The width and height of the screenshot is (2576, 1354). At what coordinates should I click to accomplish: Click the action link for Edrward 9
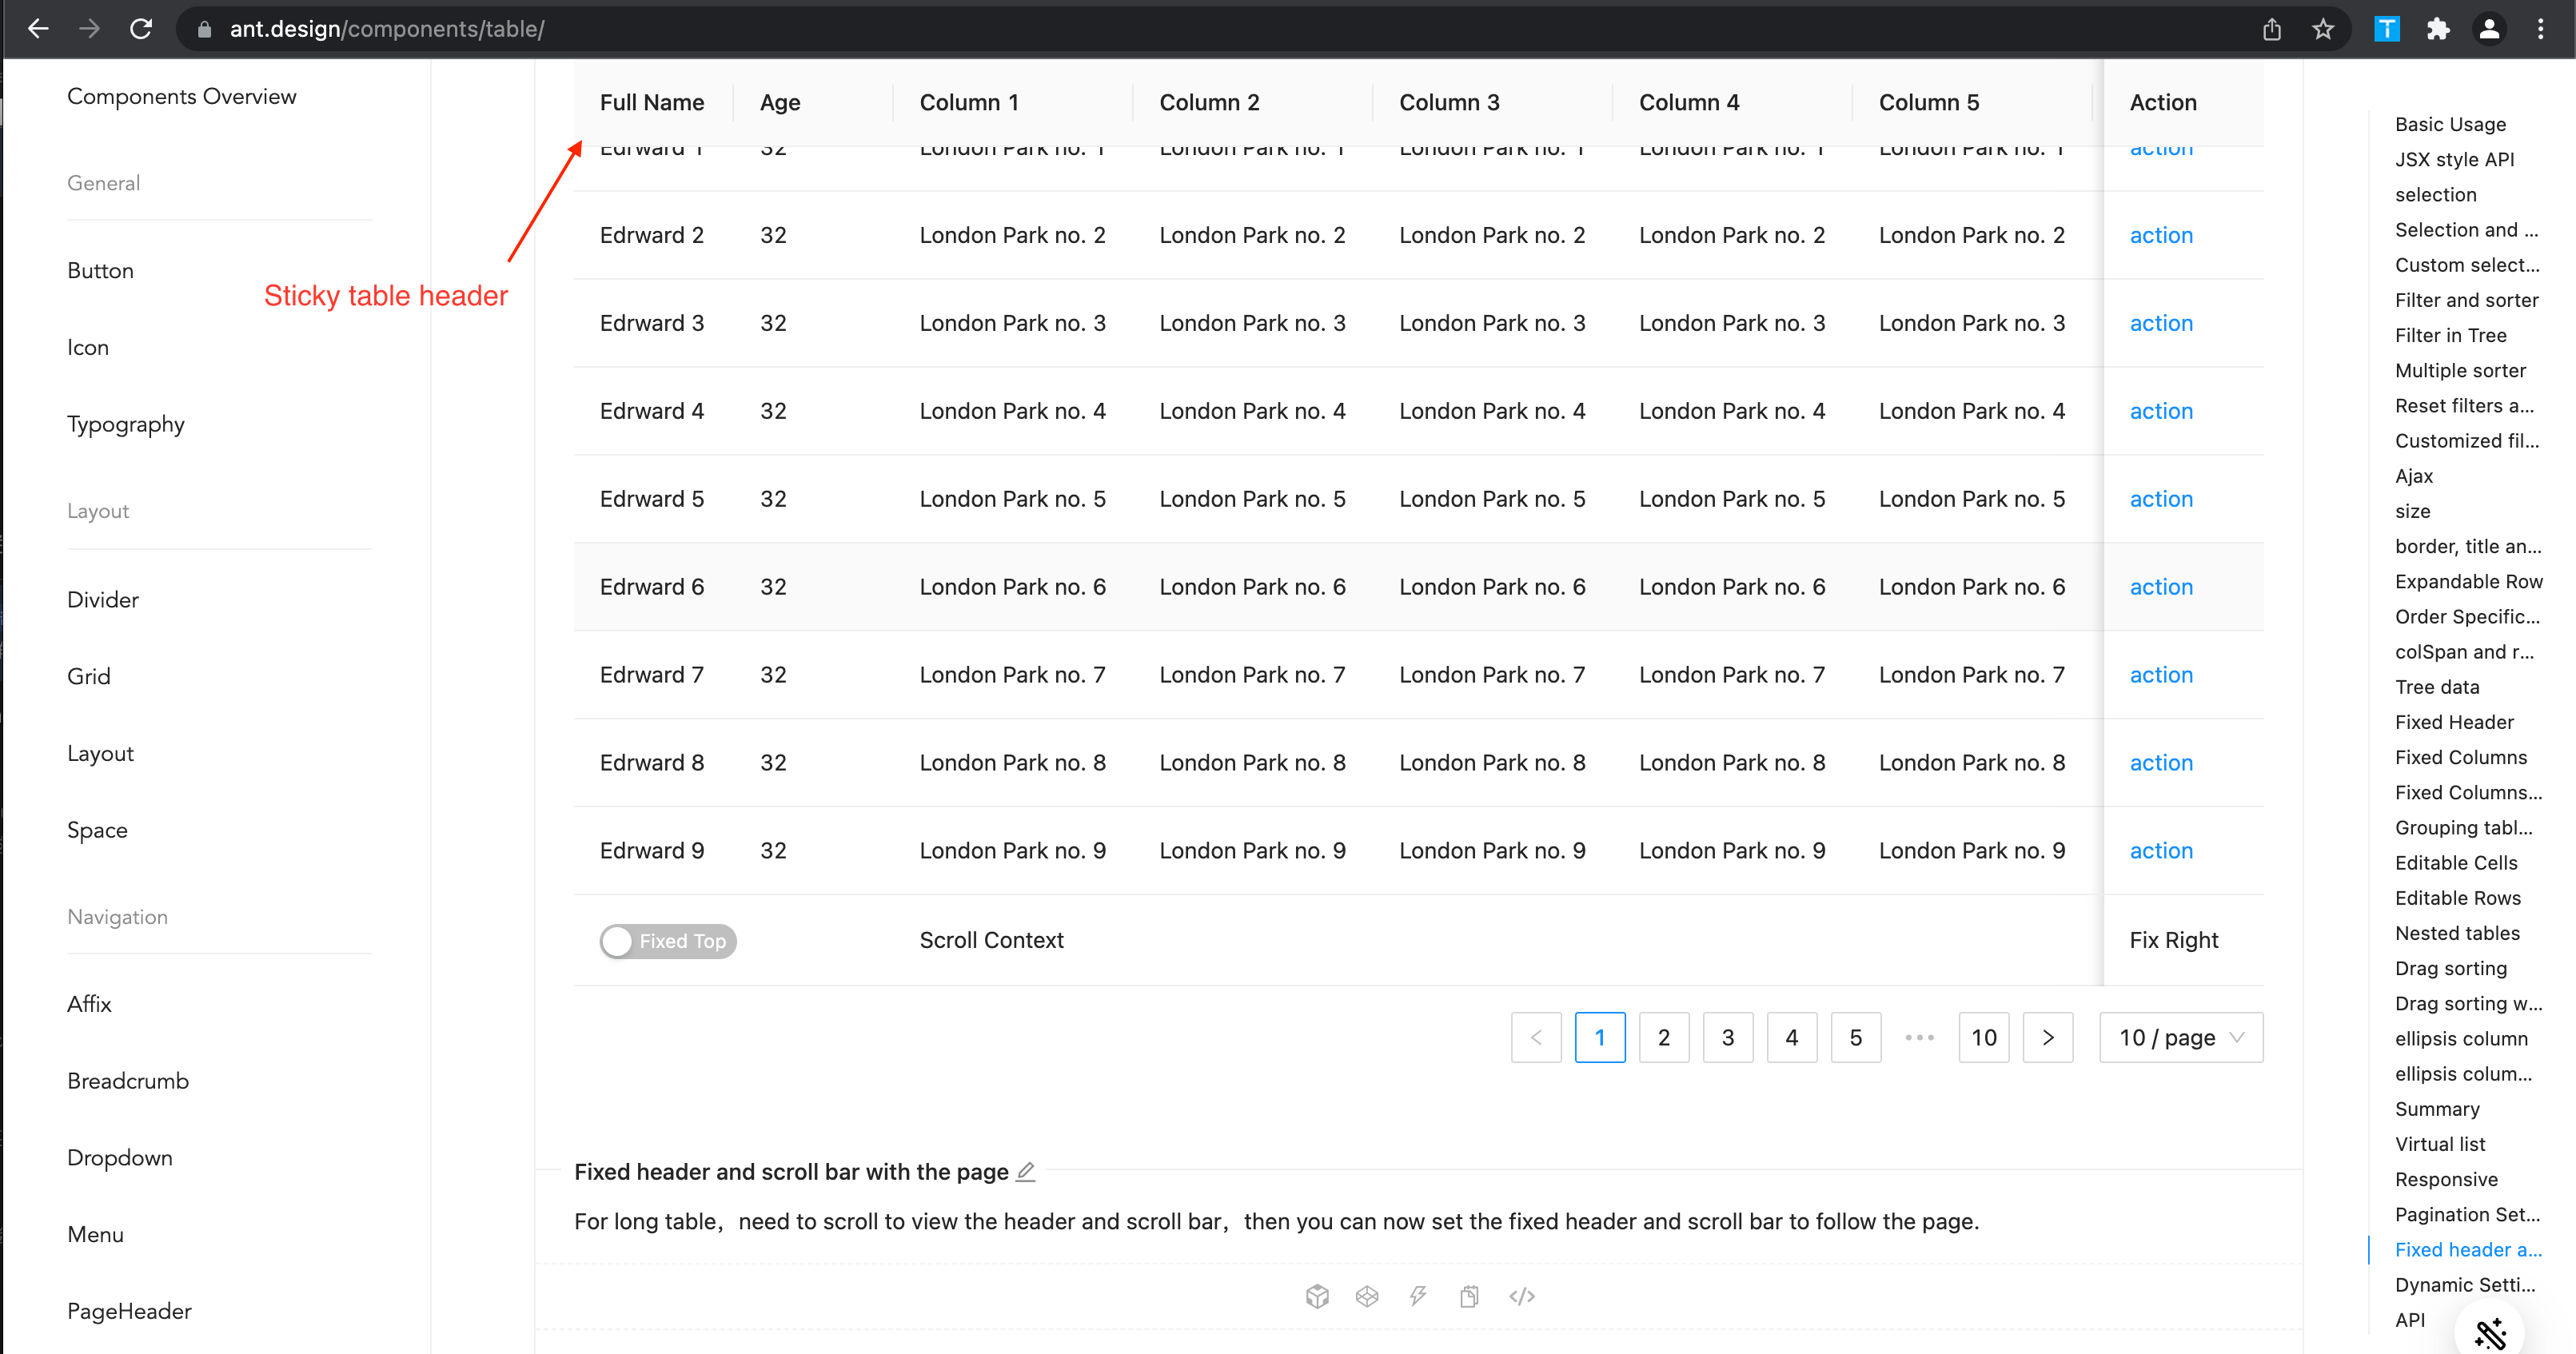2161,851
